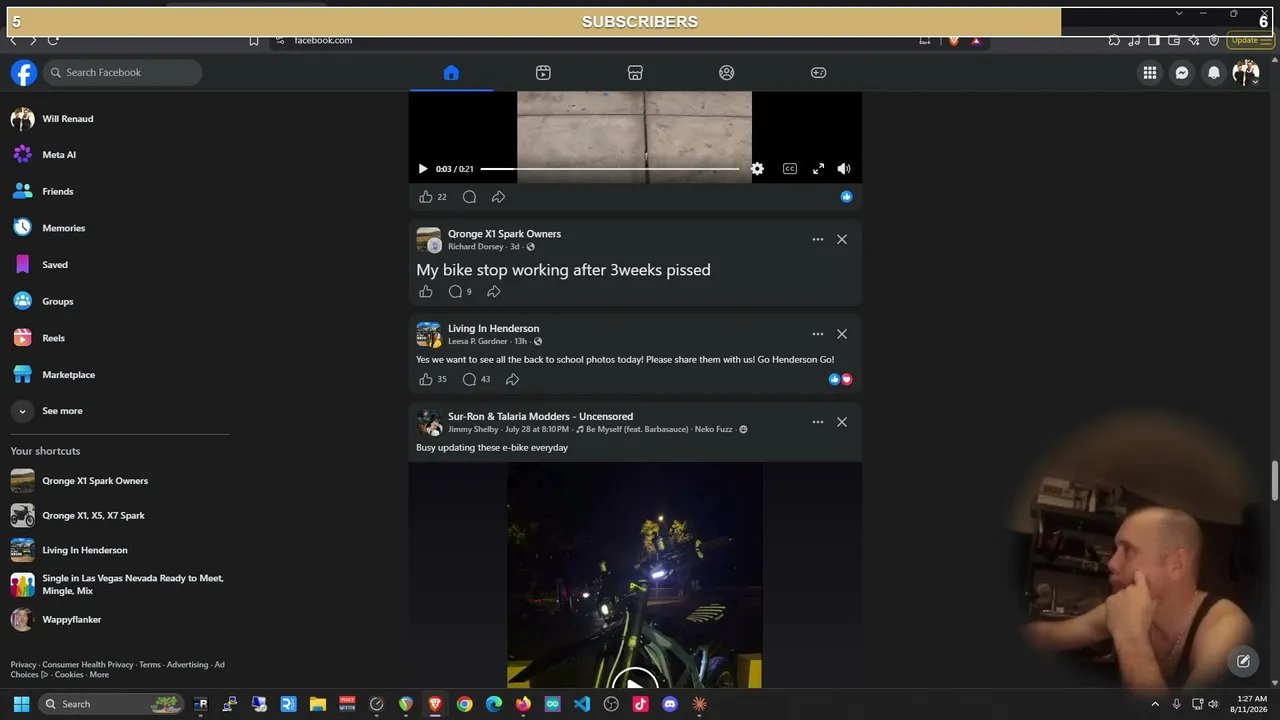Like the bike stop working post
Image resolution: width=1280 pixels, height=720 pixels.
pyautogui.click(x=426, y=292)
